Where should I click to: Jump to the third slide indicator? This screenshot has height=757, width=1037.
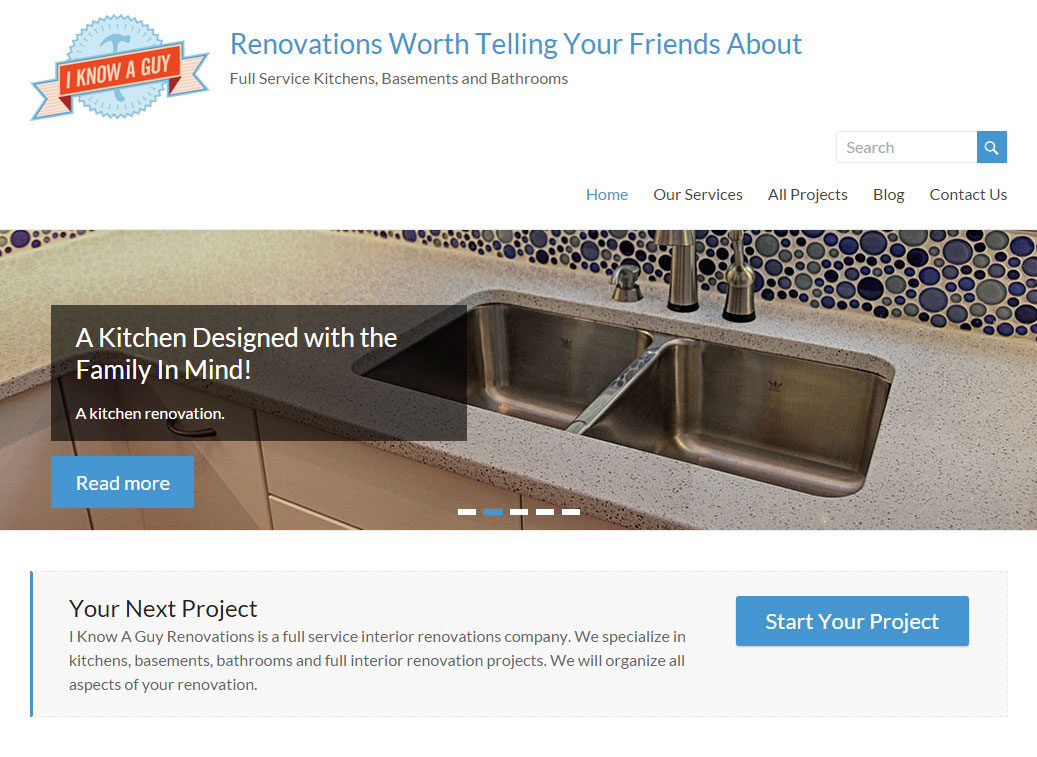coord(519,512)
